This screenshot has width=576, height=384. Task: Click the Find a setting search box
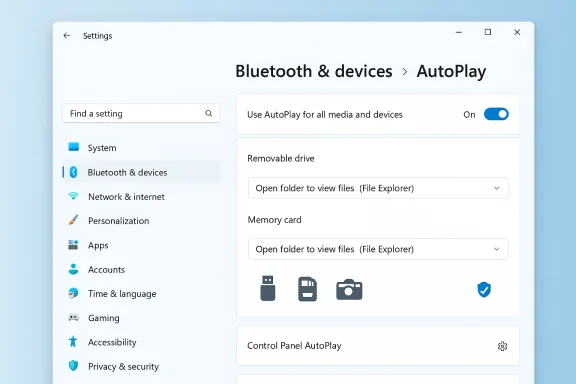(x=141, y=113)
